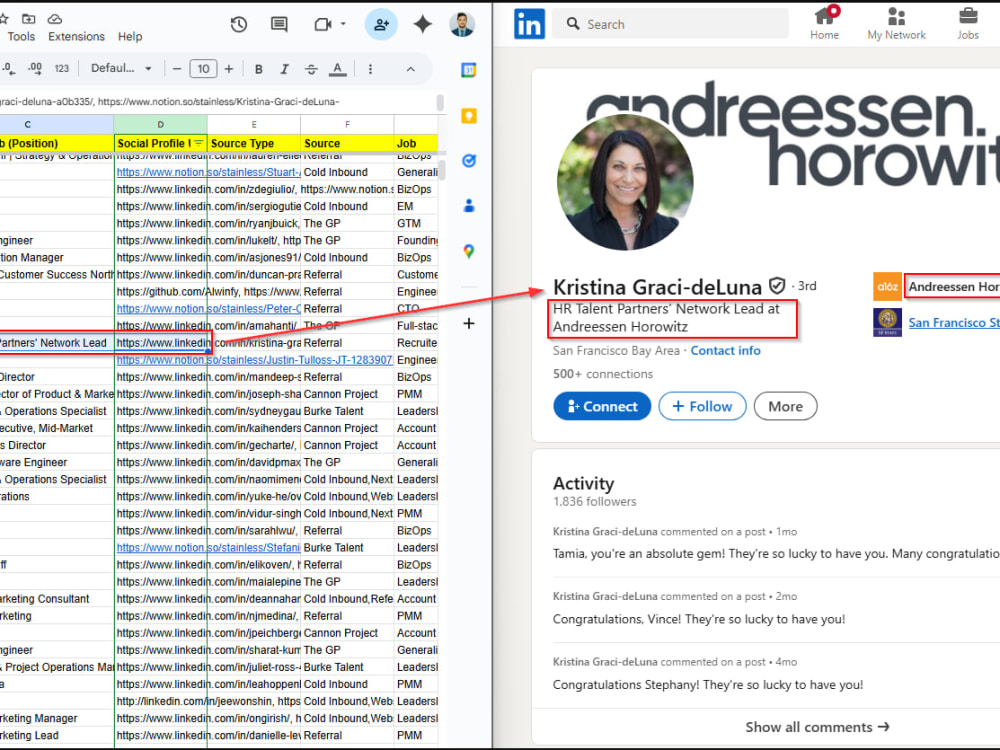Click the a16z company logo
The height and width of the screenshot is (750, 1000).
click(x=887, y=286)
